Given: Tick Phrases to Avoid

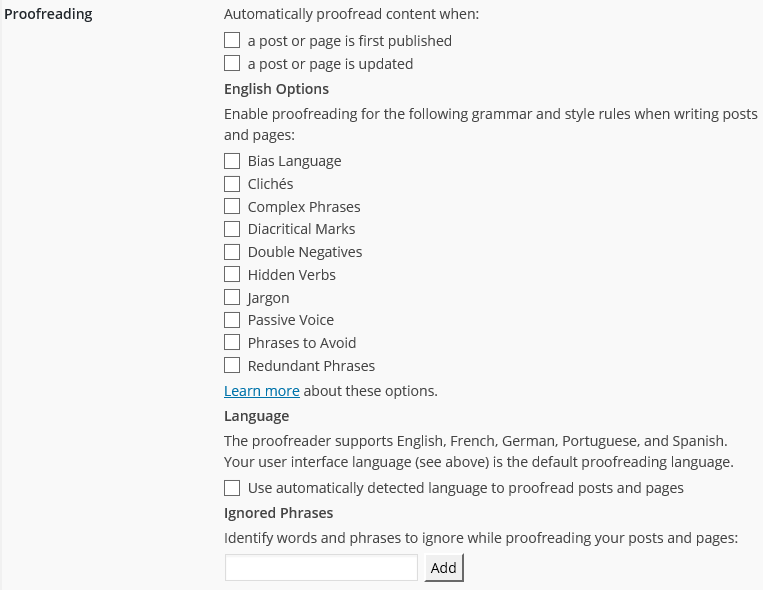Looking at the screenshot, I should coord(232,342).
